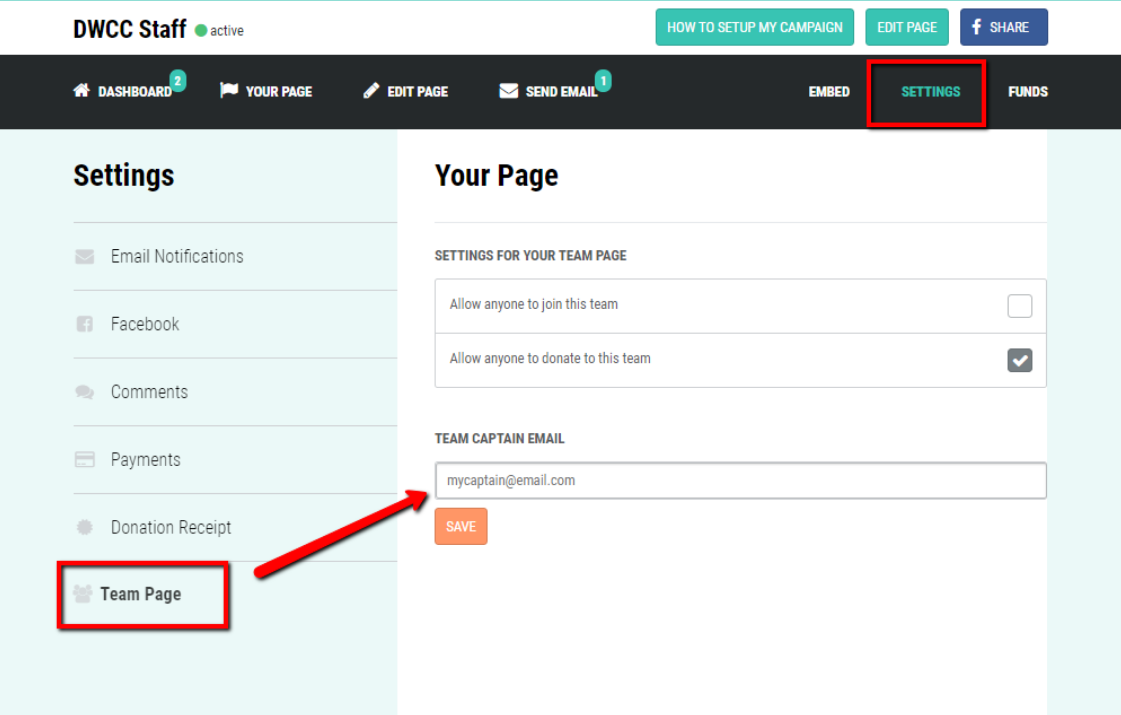Click the Edit Page pencil icon
1121x715 pixels.
pos(371,90)
